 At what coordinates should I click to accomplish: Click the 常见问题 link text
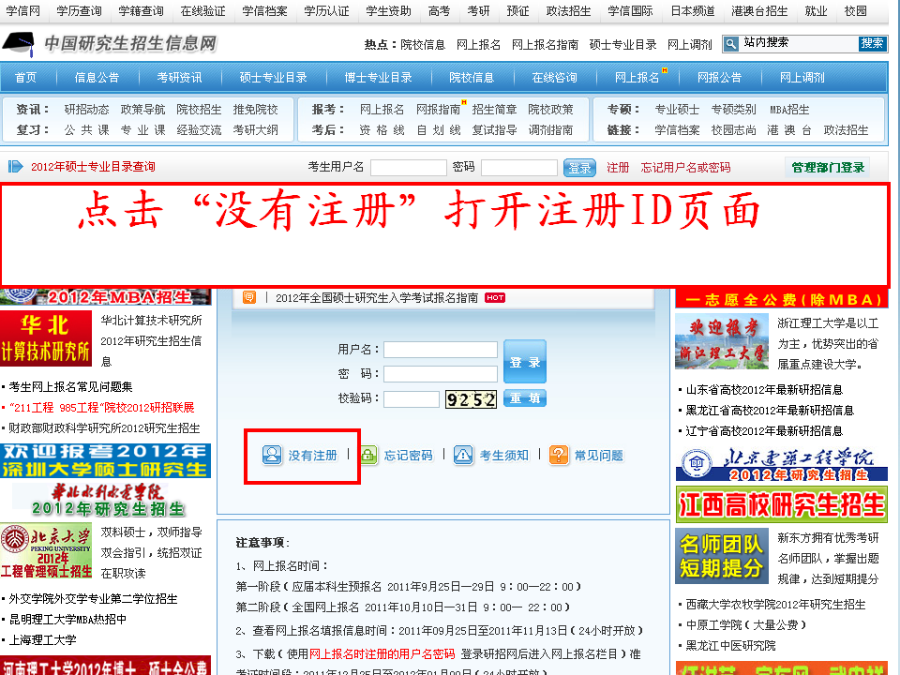click(599, 455)
